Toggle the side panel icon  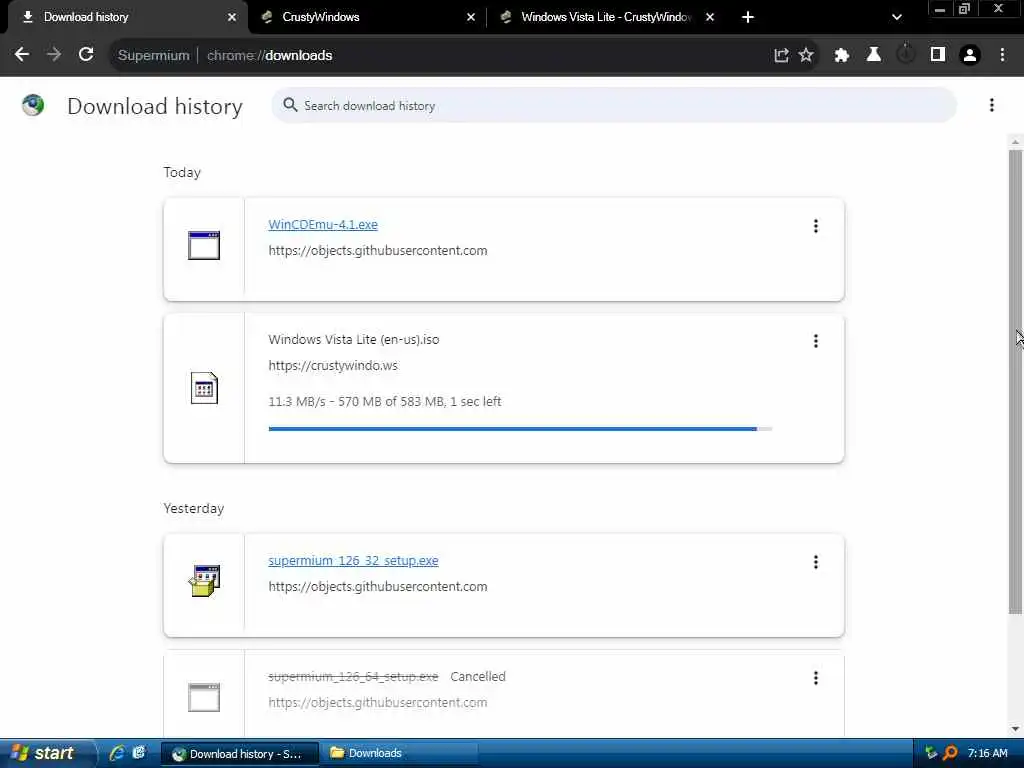click(x=938, y=55)
